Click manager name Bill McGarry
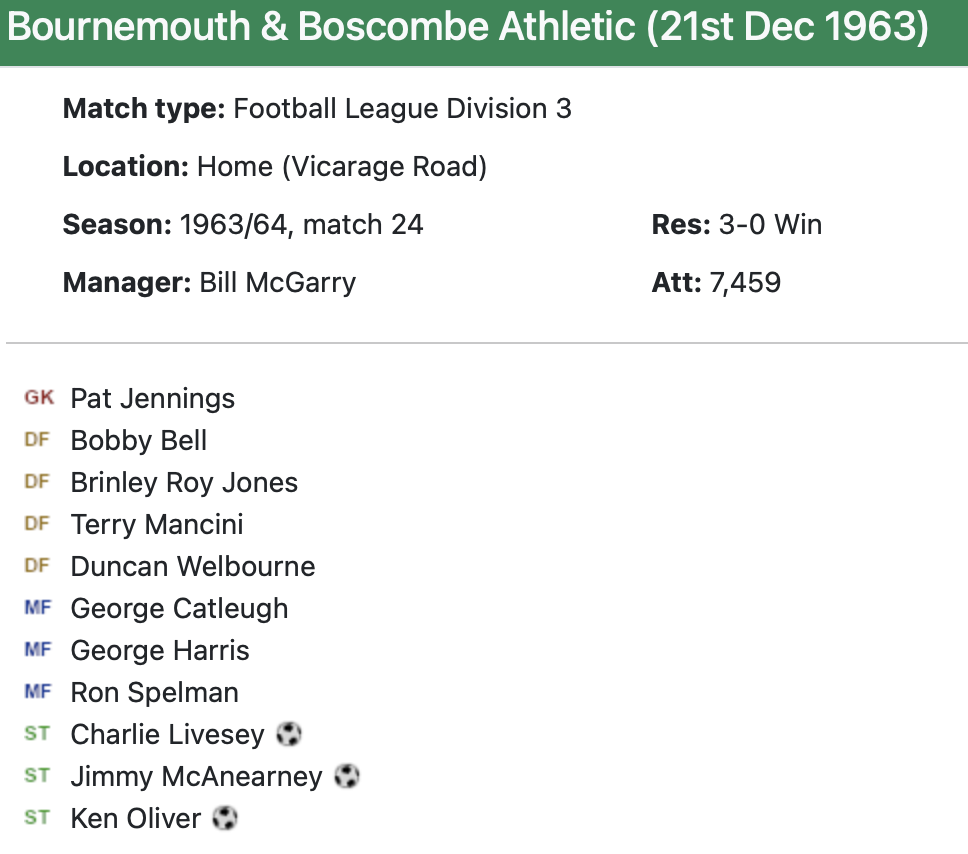 pos(277,283)
